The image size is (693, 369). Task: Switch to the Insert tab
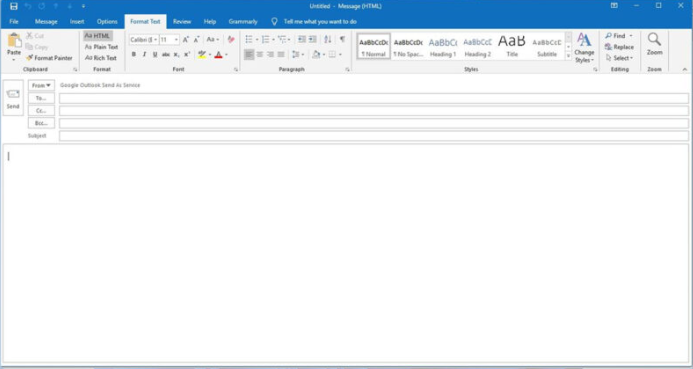click(x=77, y=21)
